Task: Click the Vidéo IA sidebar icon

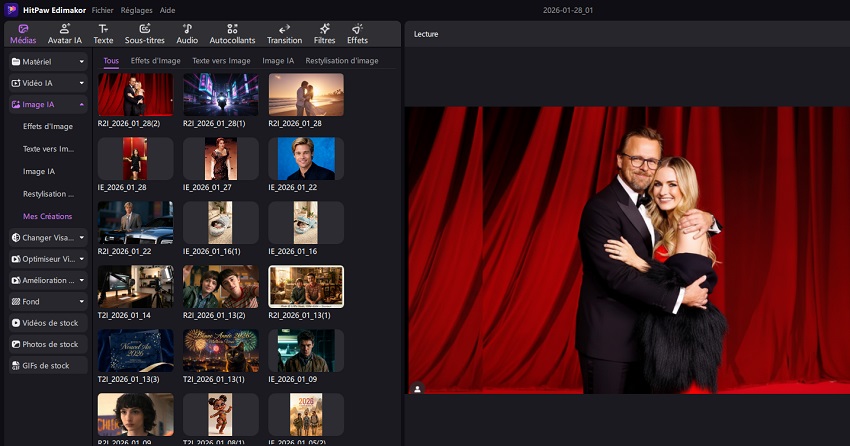Action: (16, 83)
